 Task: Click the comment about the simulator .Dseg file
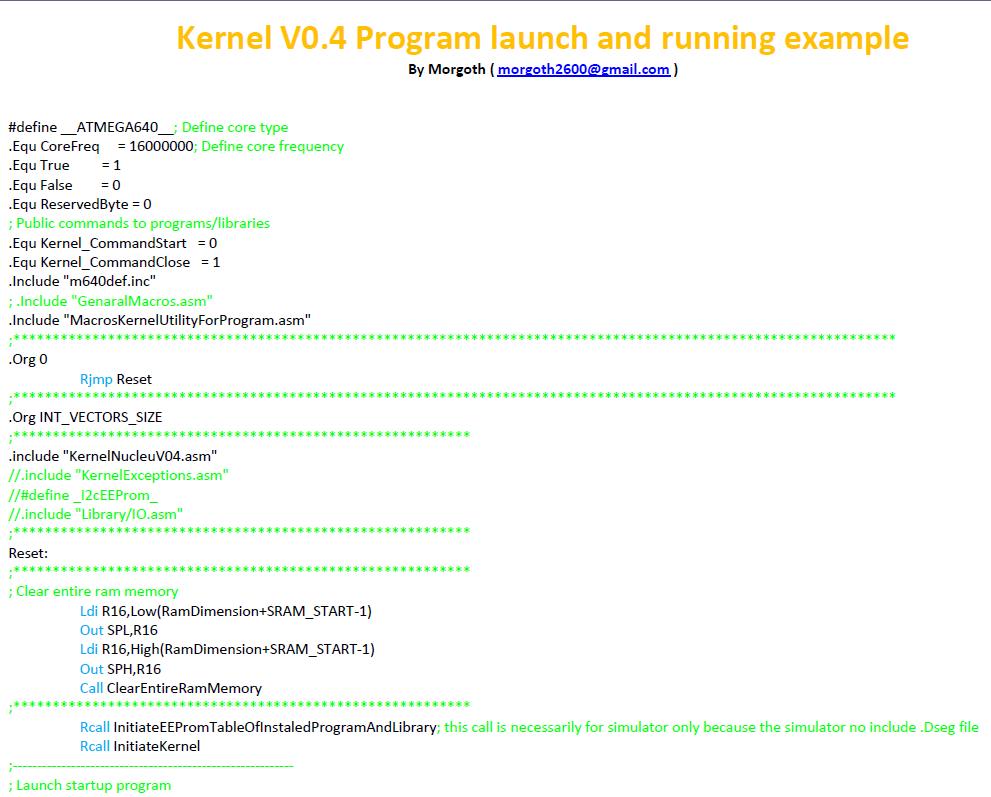pos(708,727)
